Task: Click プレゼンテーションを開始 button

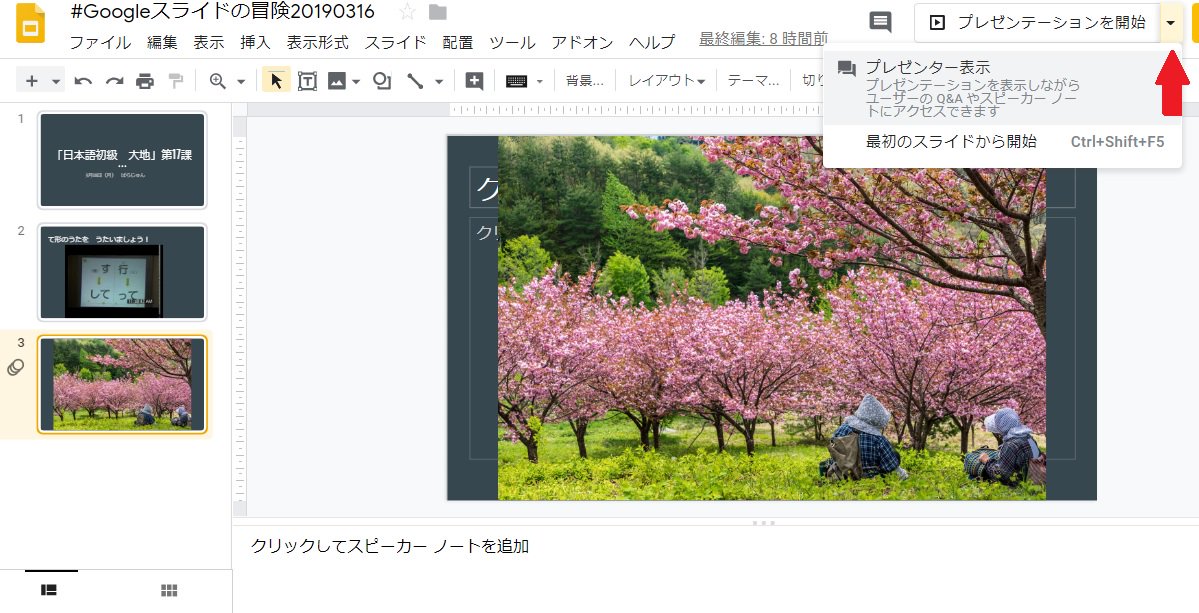Action: tap(1037, 22)
